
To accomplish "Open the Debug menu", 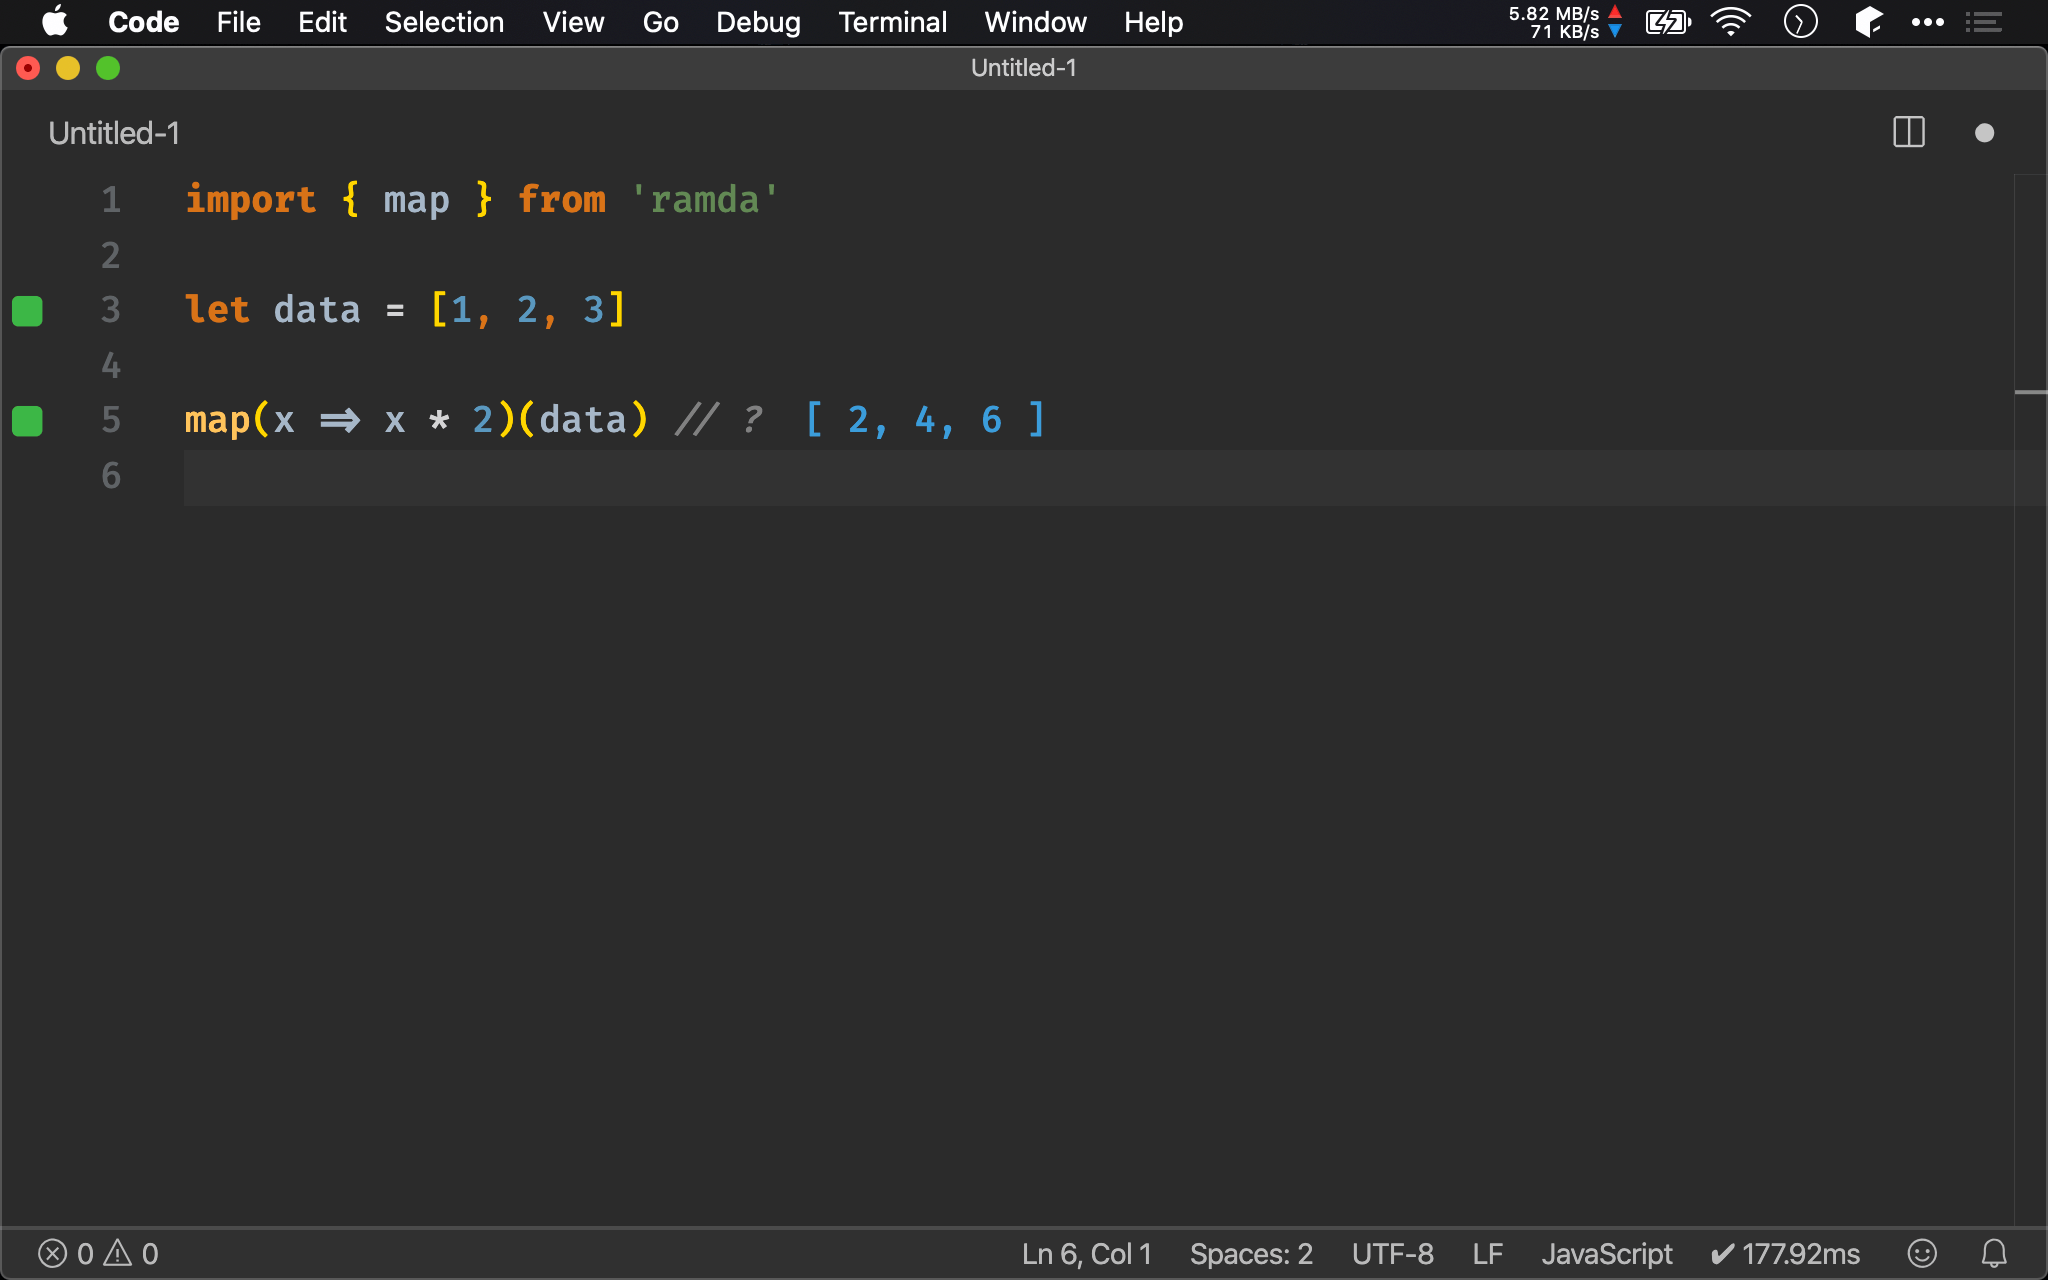I will click(x=758, y=22).
